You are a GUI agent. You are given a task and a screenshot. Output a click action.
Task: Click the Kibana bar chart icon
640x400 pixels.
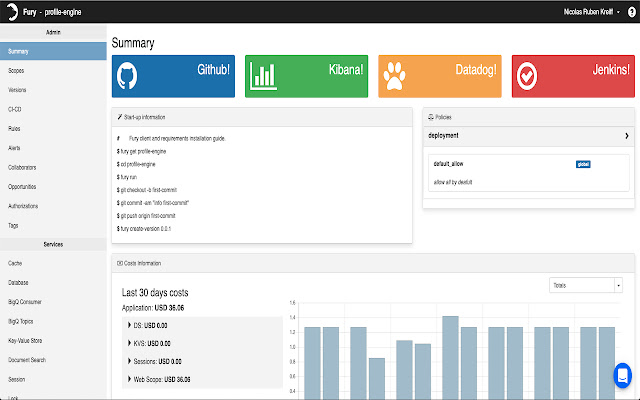tap(263, 76)
